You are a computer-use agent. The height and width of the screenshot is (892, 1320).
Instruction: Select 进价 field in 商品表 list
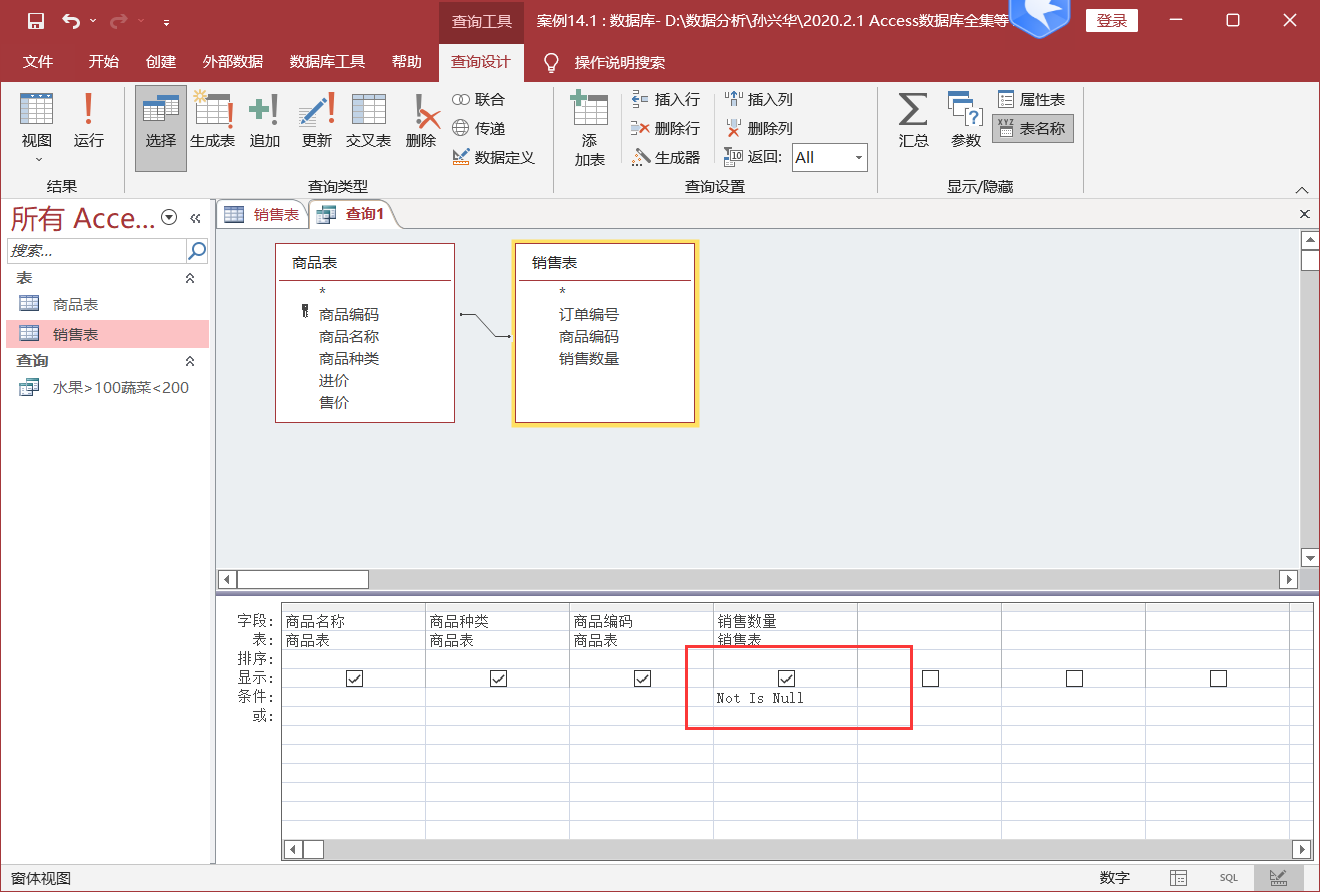click(x=334, y=381)
